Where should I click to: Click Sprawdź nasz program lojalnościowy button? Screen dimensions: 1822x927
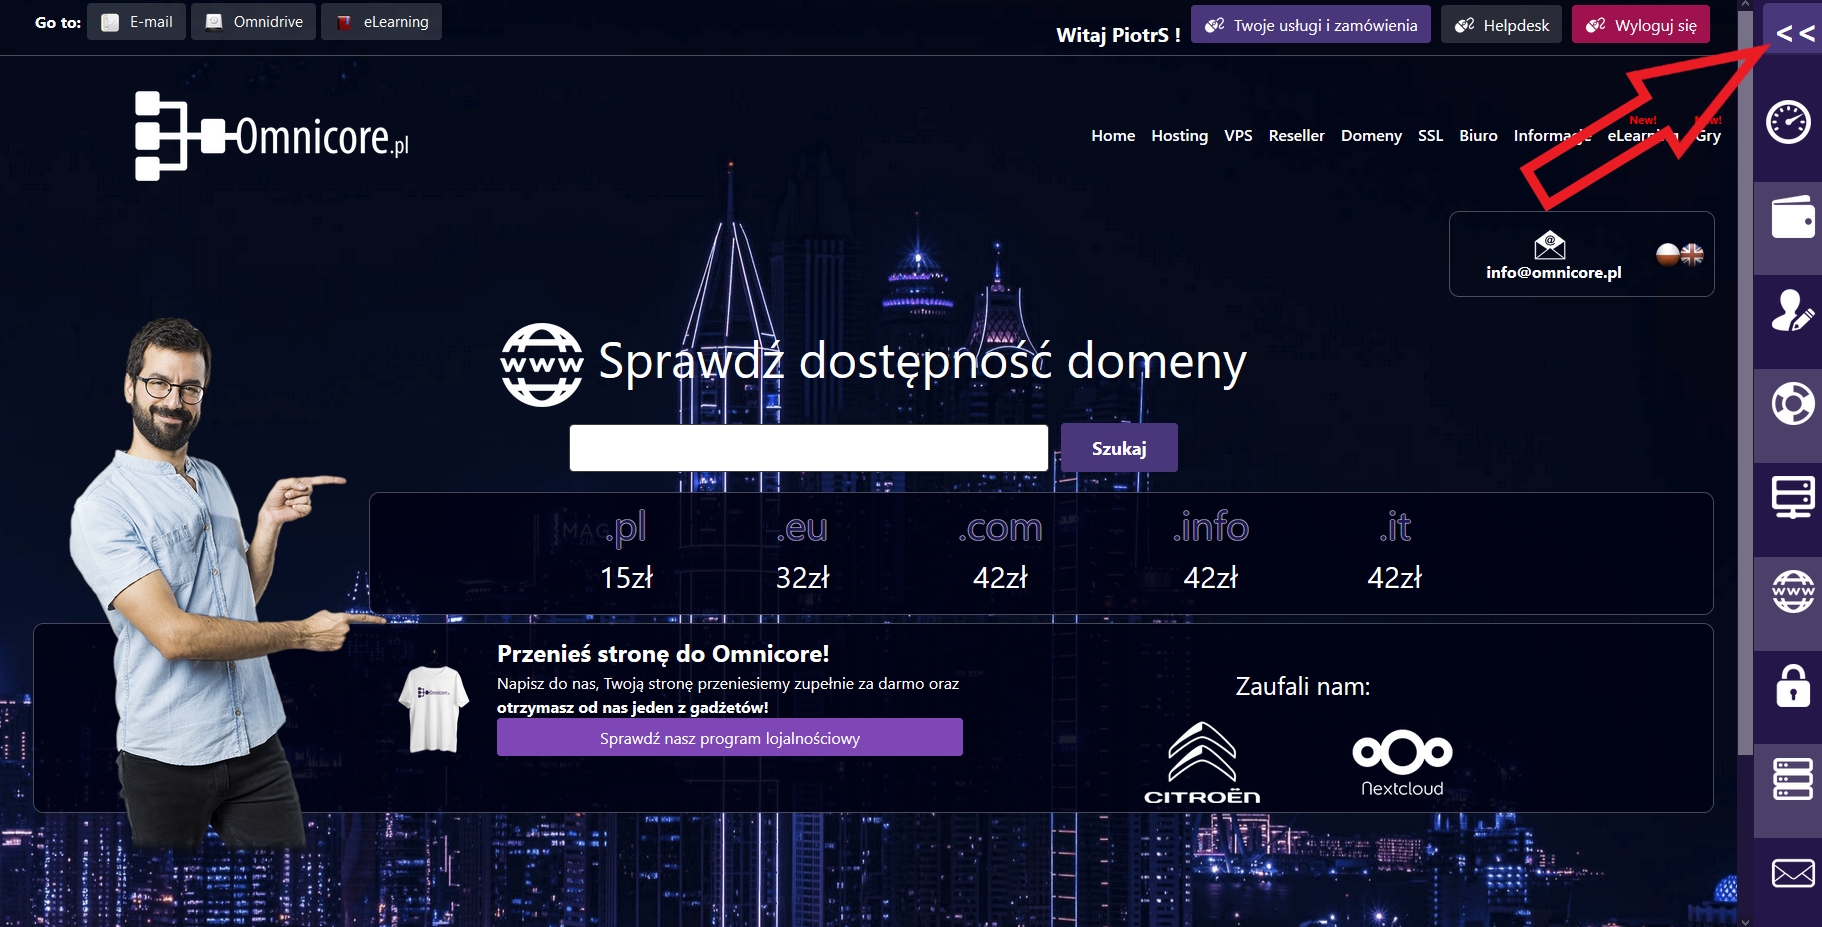729,738
